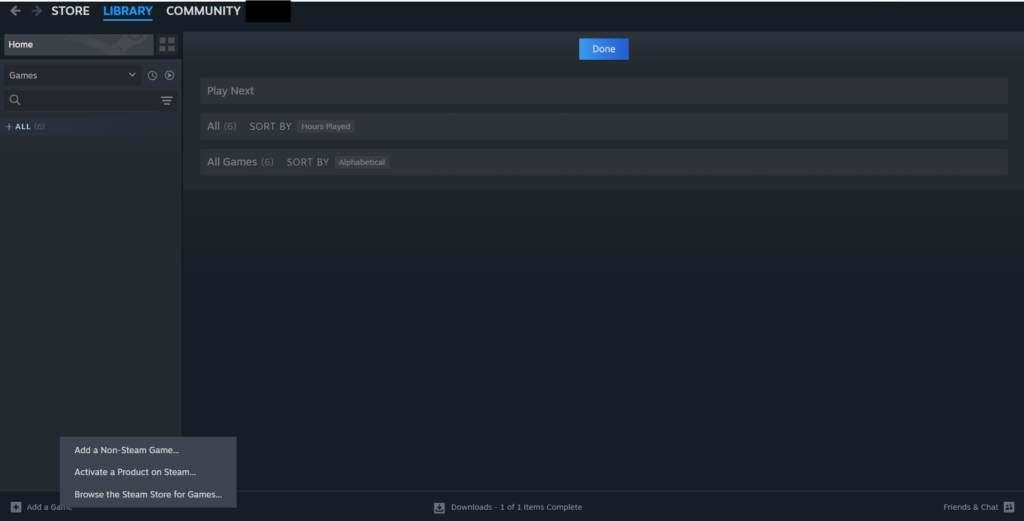Click the library search magnifier icon
The height and width of the screenshot is (521, 1024).
coord(15,100)
